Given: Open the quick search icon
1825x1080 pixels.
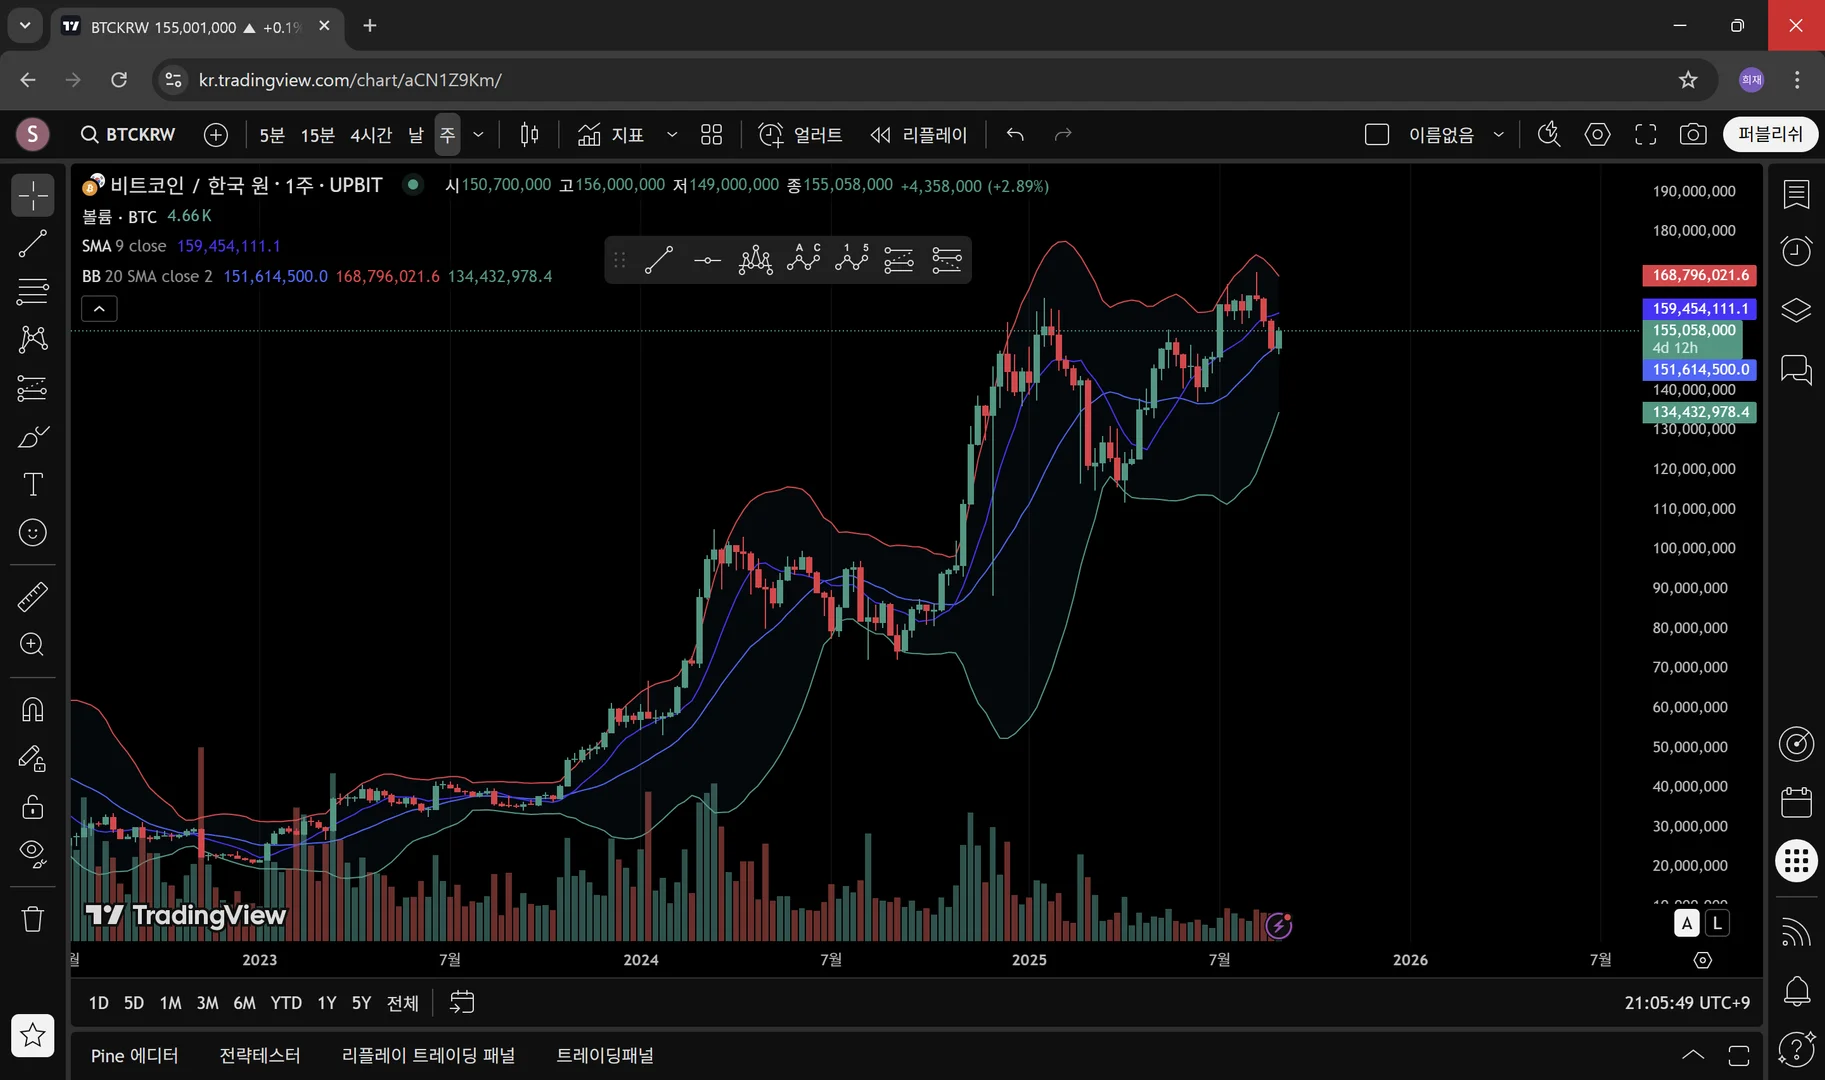Looking at the screenshot, I should click(x=1549, y=135).
